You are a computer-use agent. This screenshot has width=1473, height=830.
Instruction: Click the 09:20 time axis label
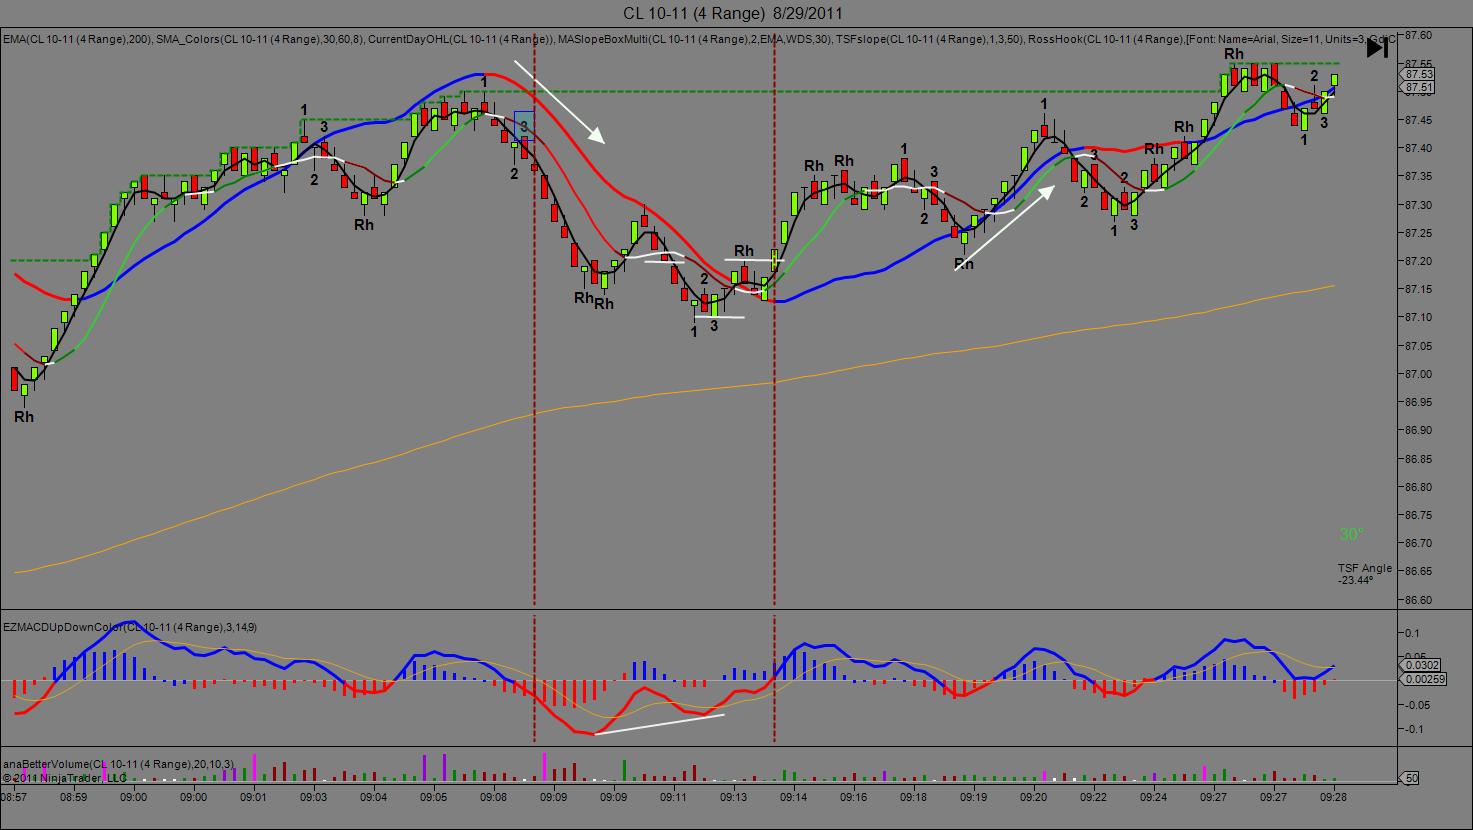point(1033,798)
